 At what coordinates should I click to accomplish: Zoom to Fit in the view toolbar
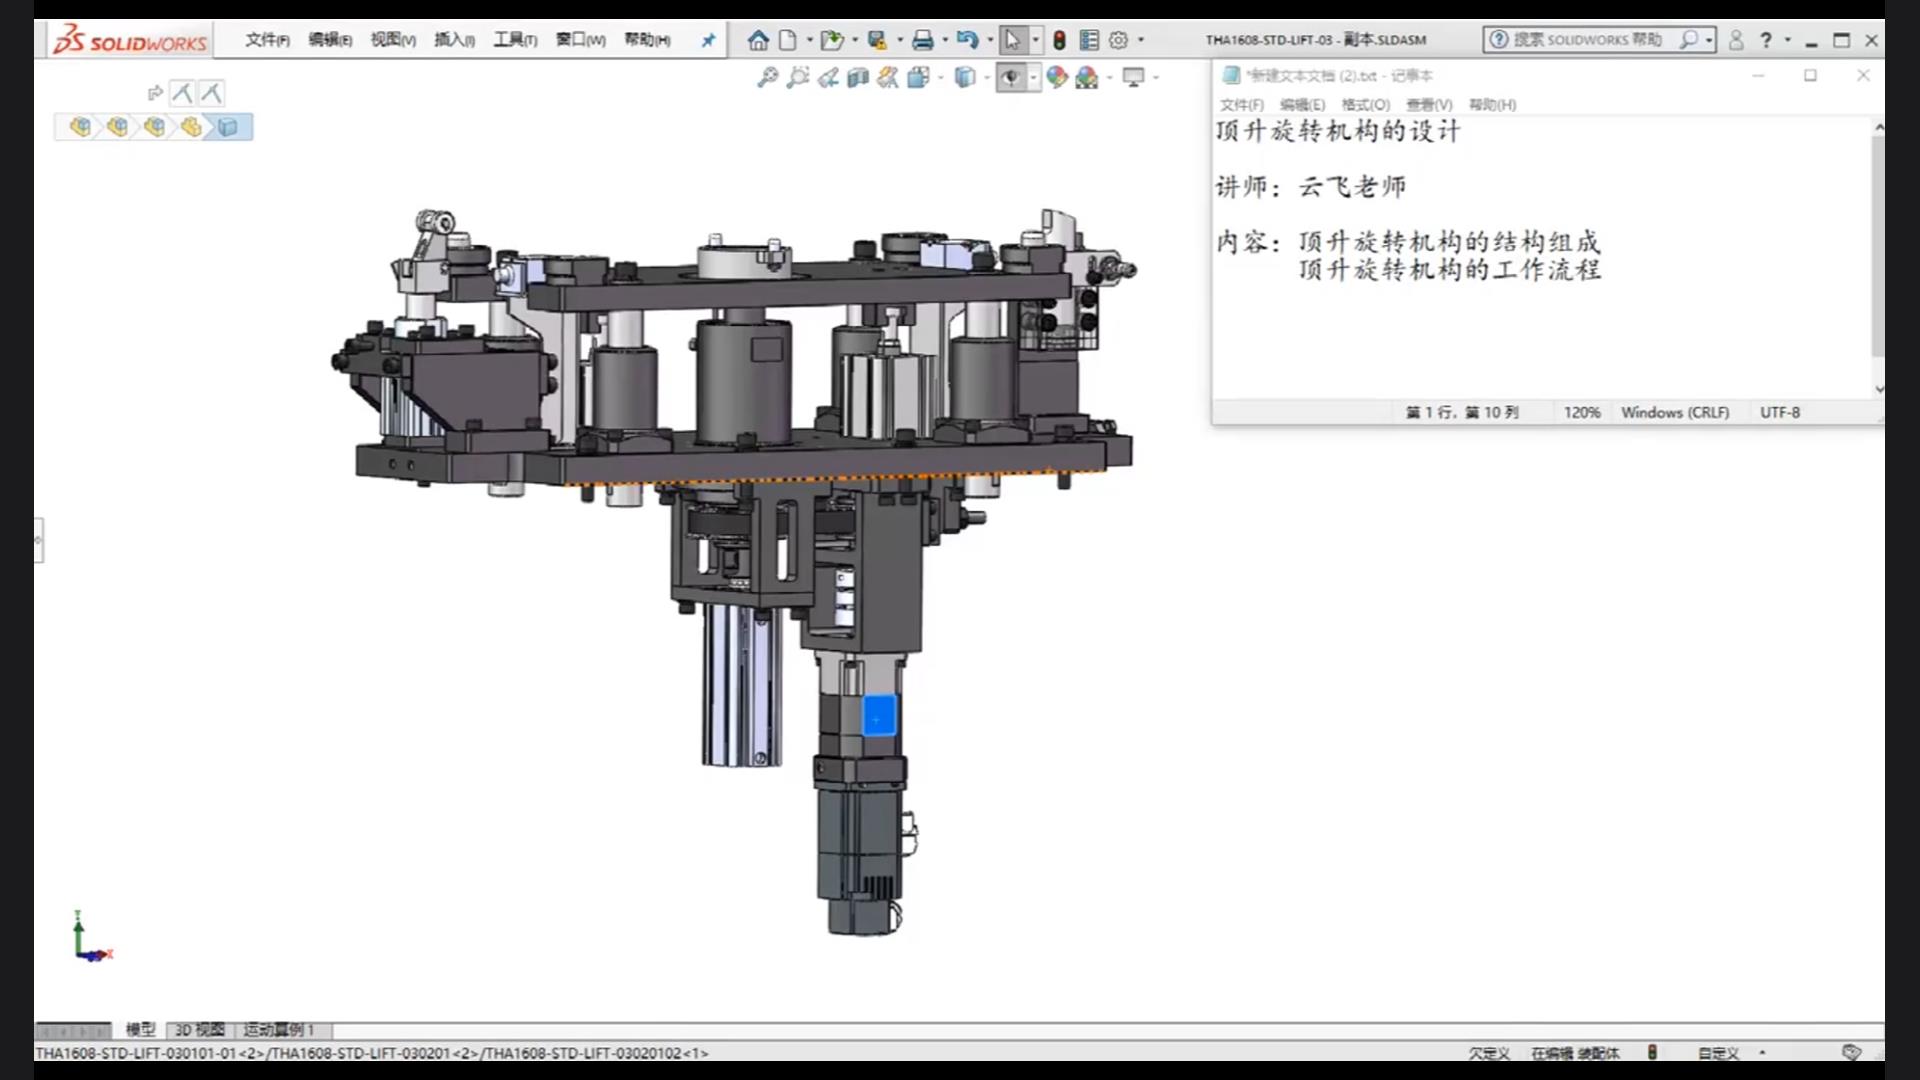click(x=767, y=77)
